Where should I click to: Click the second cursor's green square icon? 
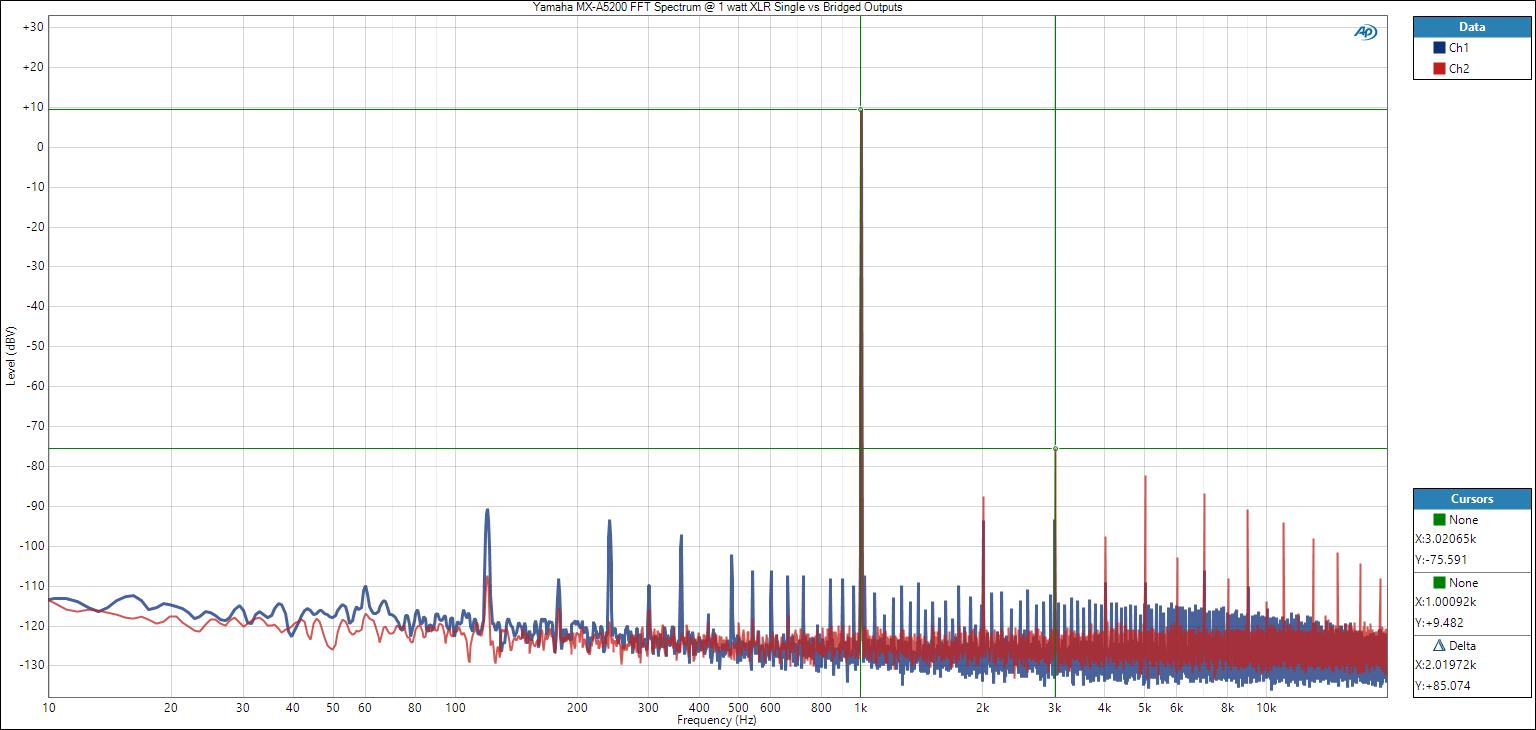(x=1439, y=583)
